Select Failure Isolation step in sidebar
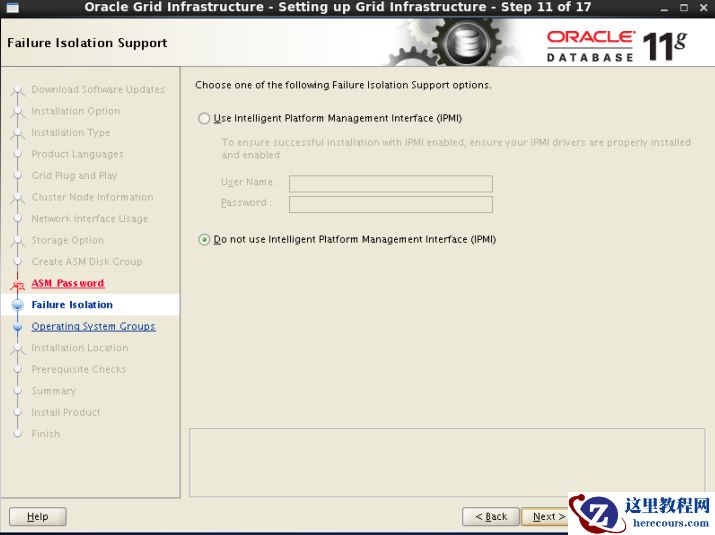 72,305
